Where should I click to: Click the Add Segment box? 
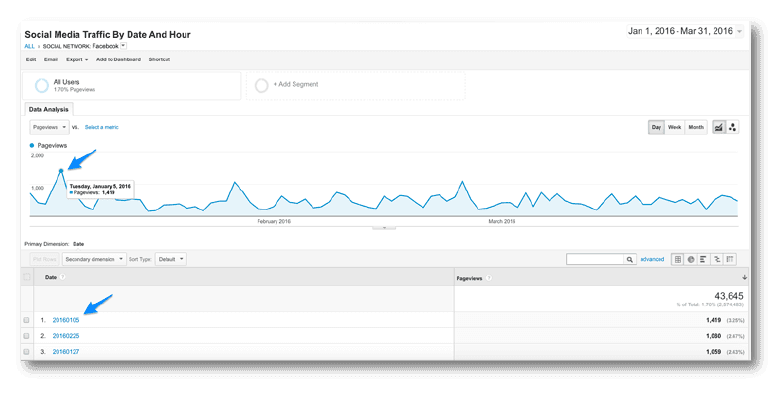356,86
